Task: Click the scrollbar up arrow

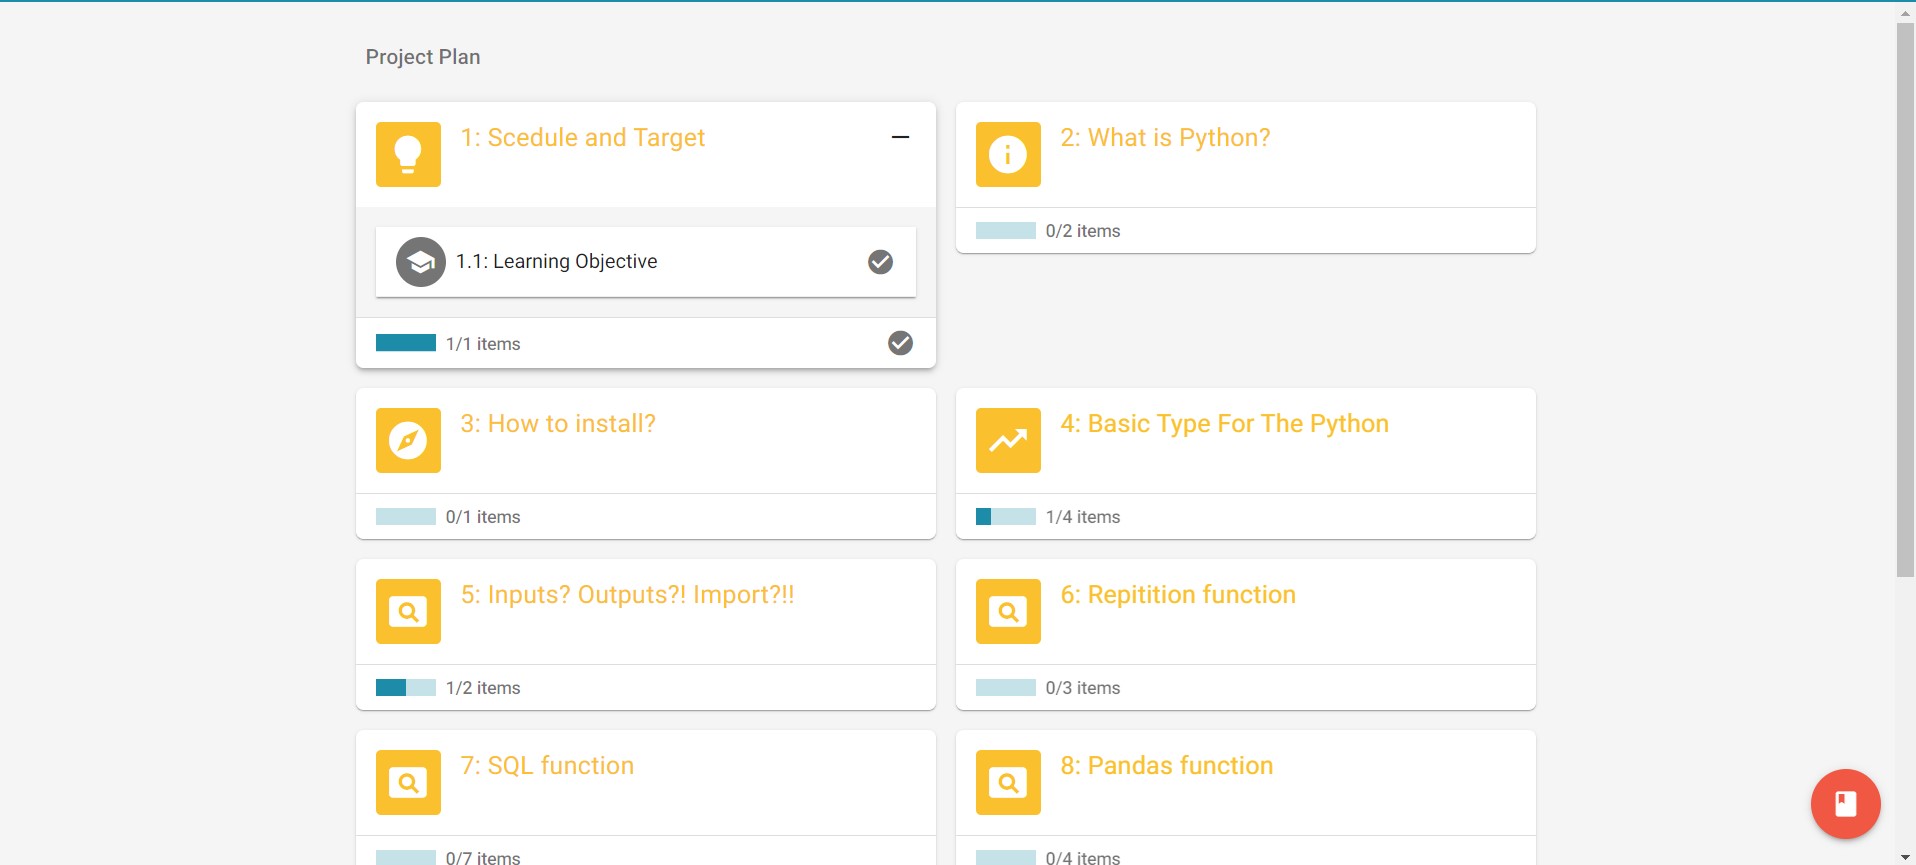Action: 1905,14
